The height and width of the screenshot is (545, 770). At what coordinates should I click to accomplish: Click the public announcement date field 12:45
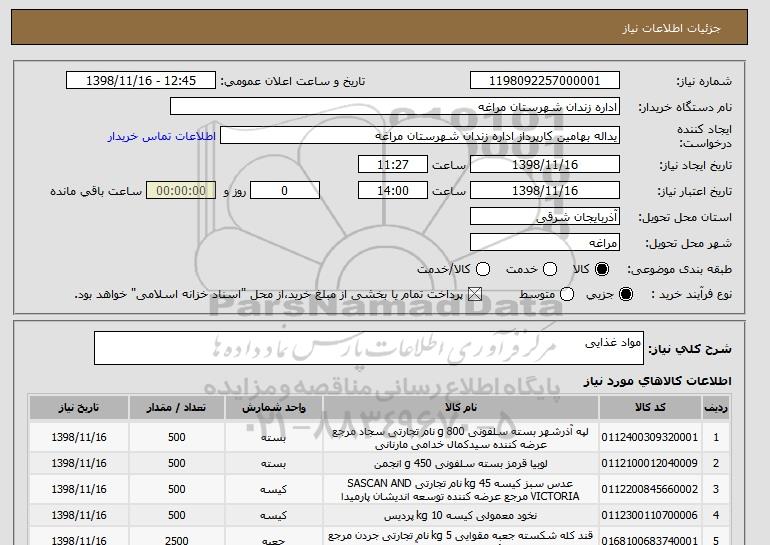(x=141, y=81)
